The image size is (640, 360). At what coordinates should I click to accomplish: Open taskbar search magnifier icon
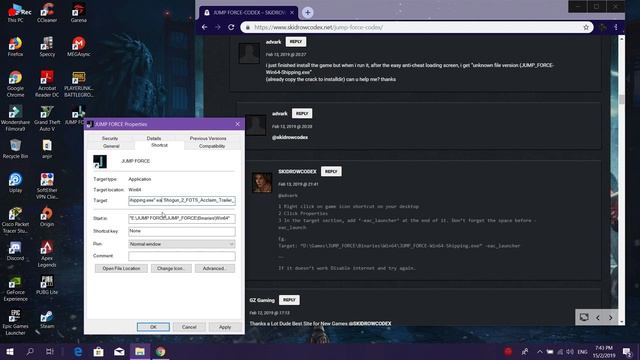30,351
